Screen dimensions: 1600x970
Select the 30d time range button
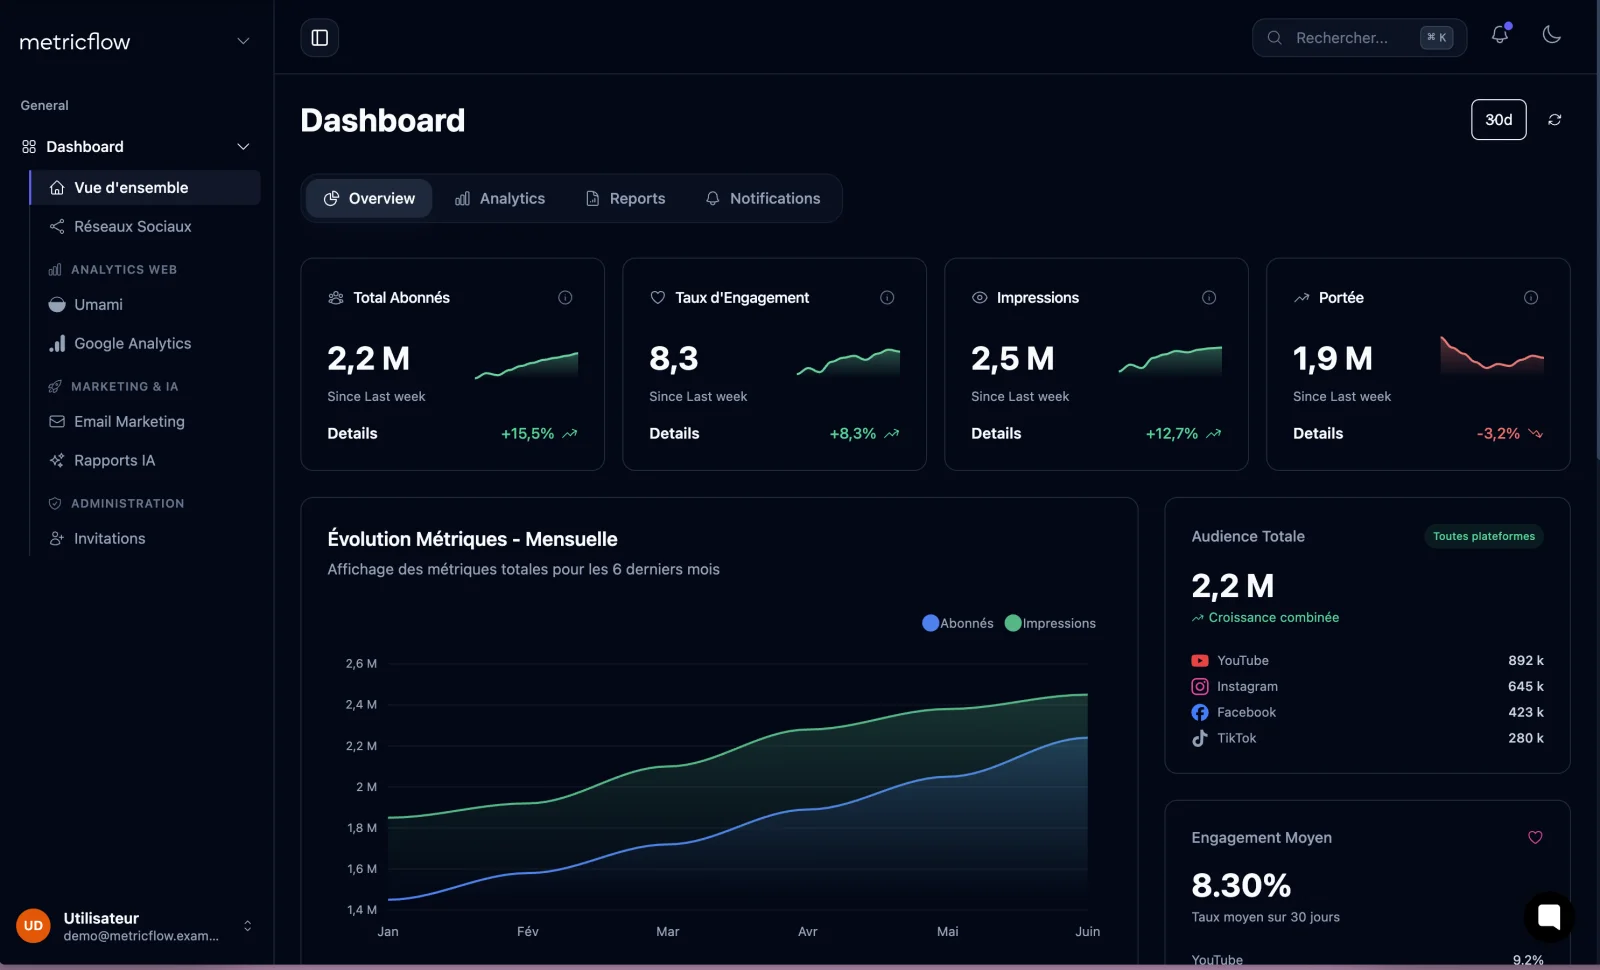click(x=1498, y=120)
